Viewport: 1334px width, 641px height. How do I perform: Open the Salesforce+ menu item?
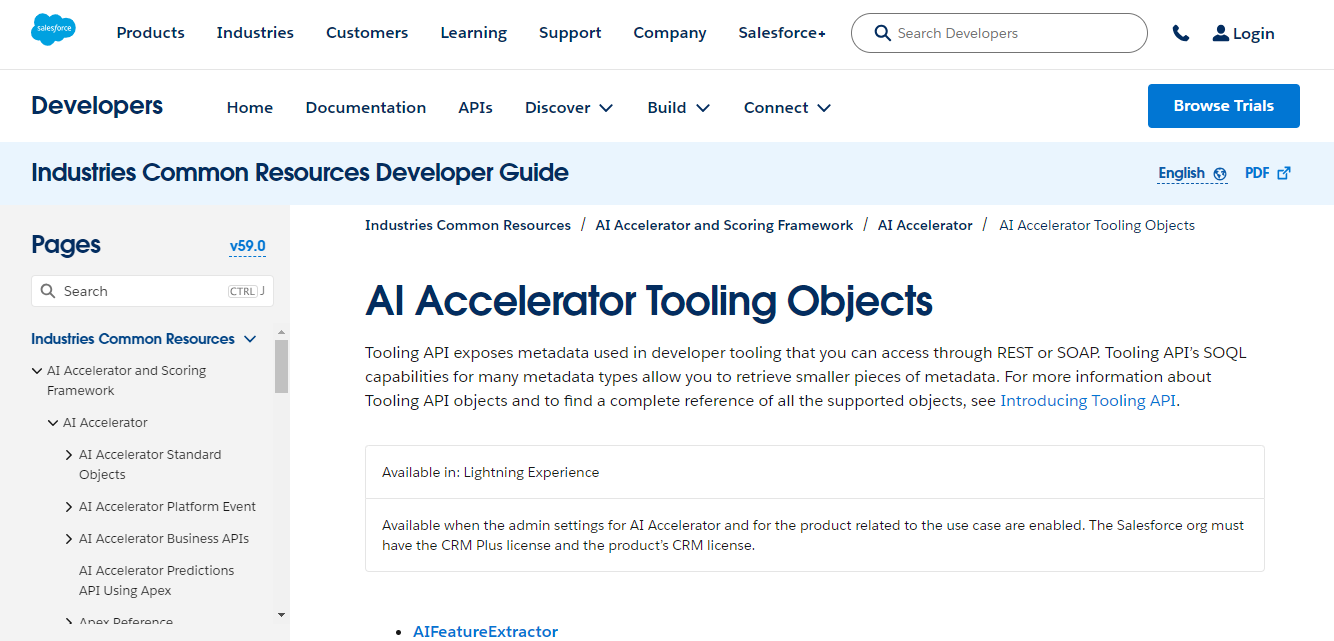(x=782, y=33)
